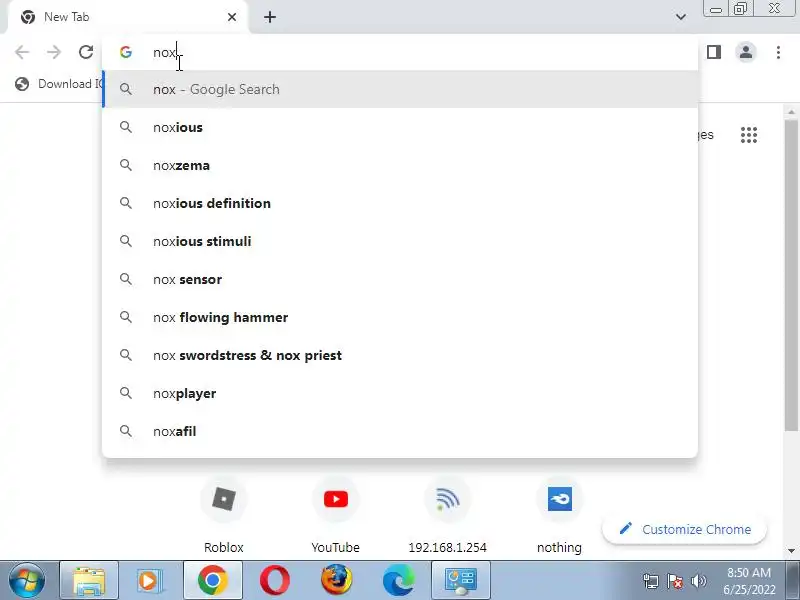800x600 pixels.
Task: Open the profile avatar menu
Action: 746,52
